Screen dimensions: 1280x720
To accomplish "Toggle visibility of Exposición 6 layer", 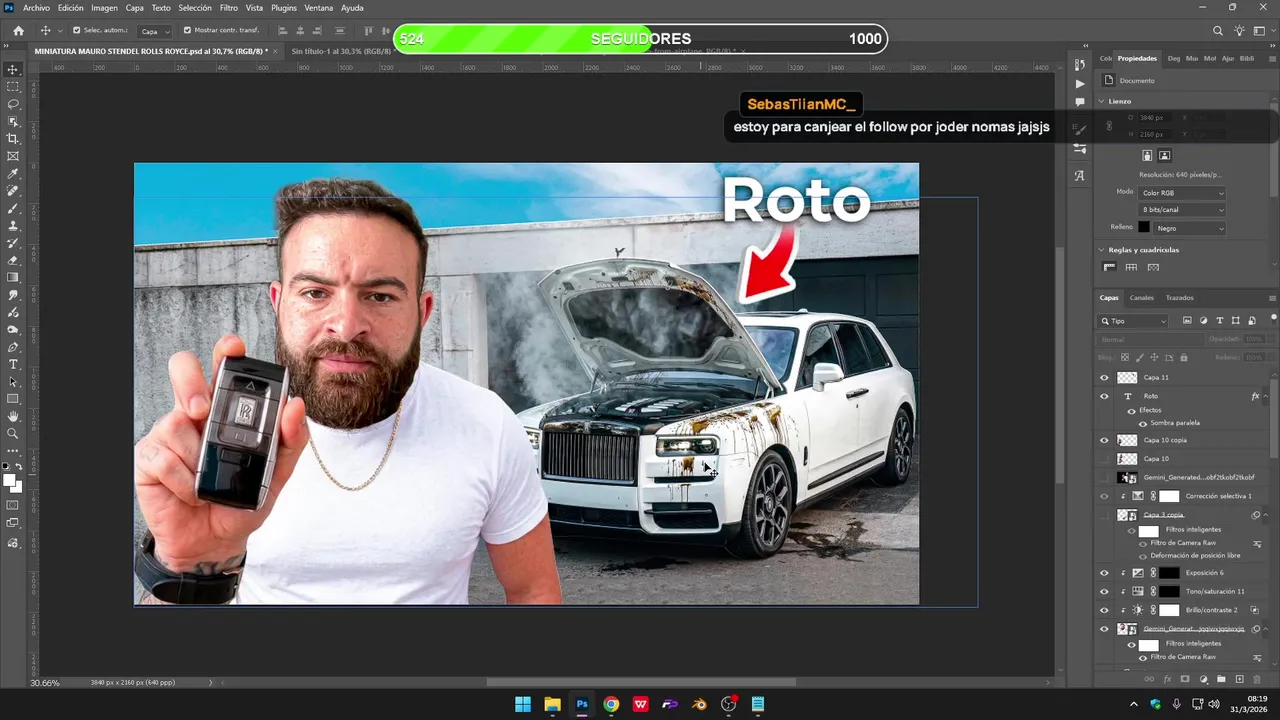I will click(1104, 573).
